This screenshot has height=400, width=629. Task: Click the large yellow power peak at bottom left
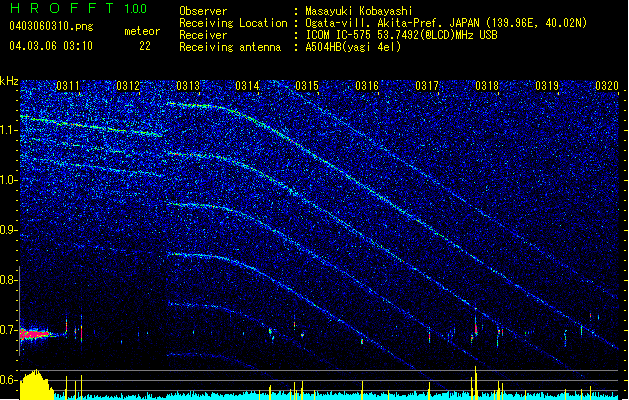(x=36, y=385)
